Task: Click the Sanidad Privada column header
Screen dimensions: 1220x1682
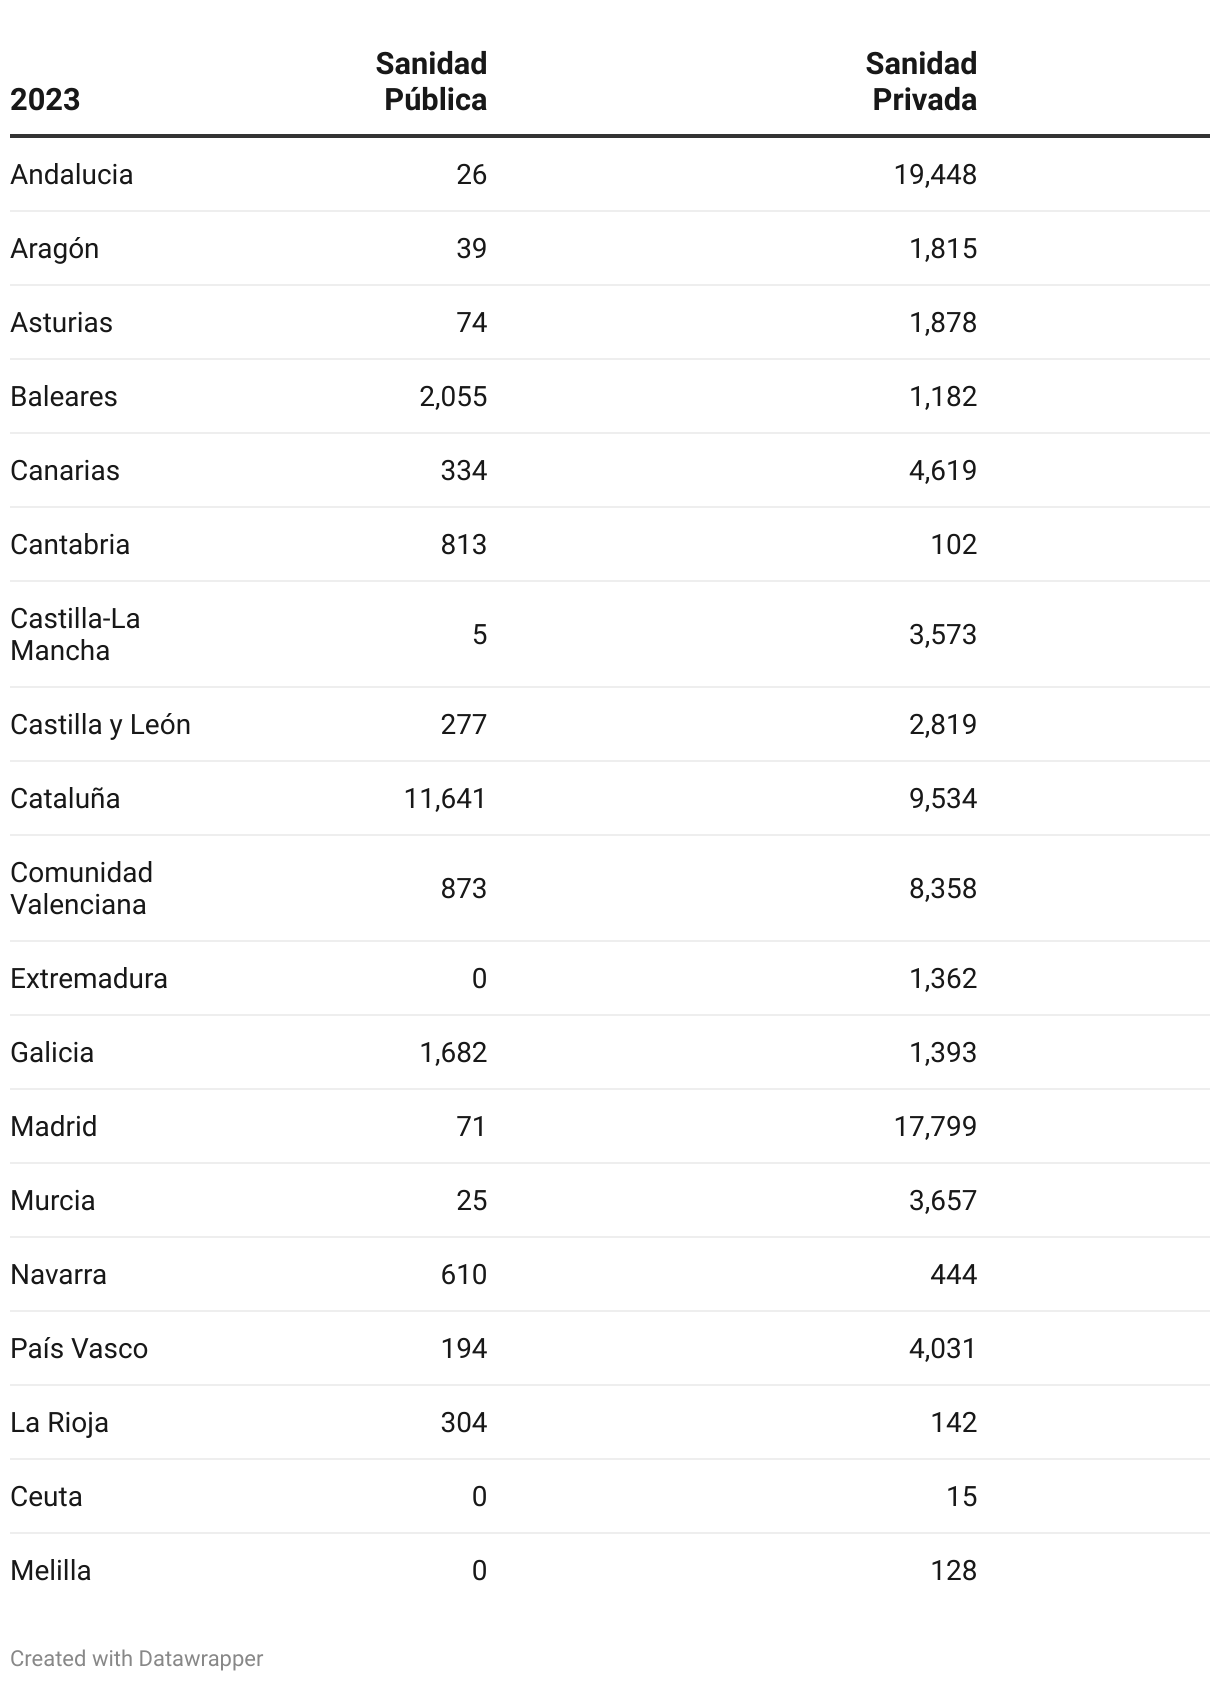Action: point(921,81)
